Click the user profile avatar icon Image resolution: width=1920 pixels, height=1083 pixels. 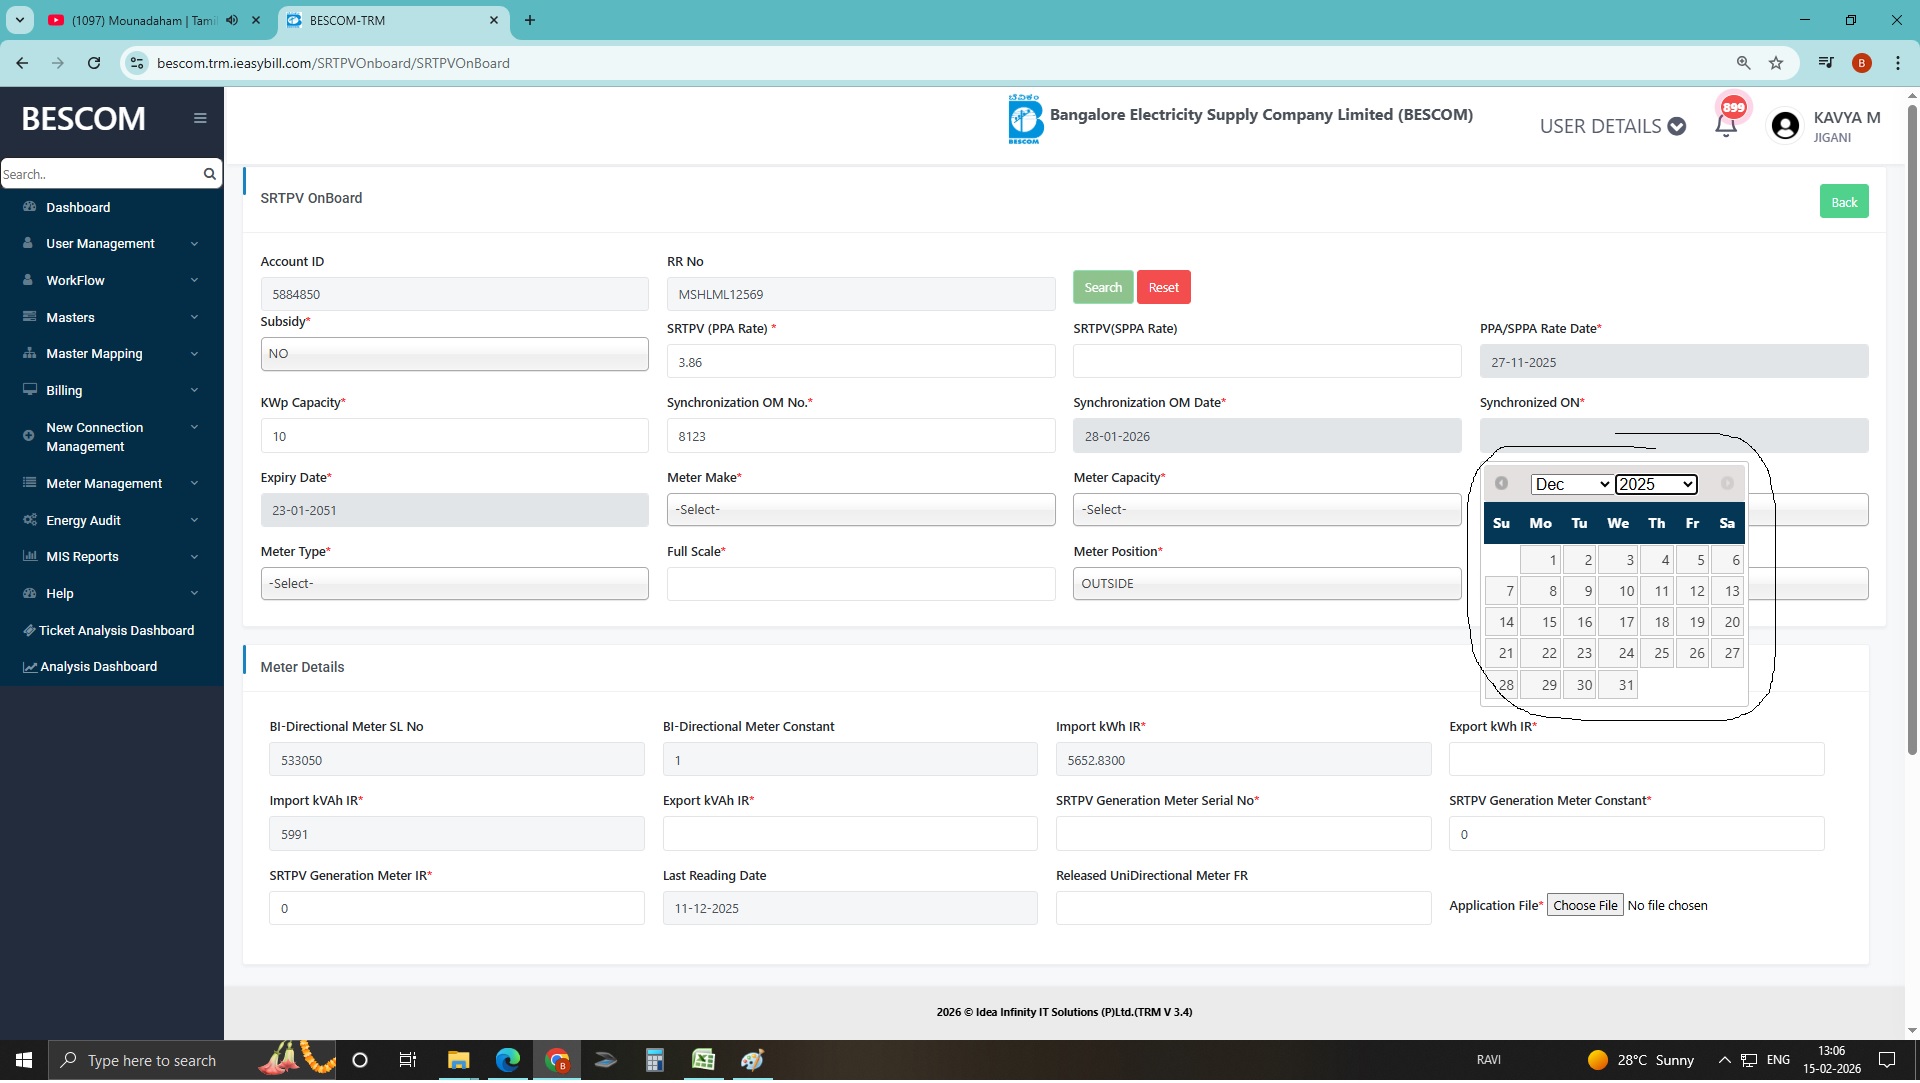click(1784, 126)
